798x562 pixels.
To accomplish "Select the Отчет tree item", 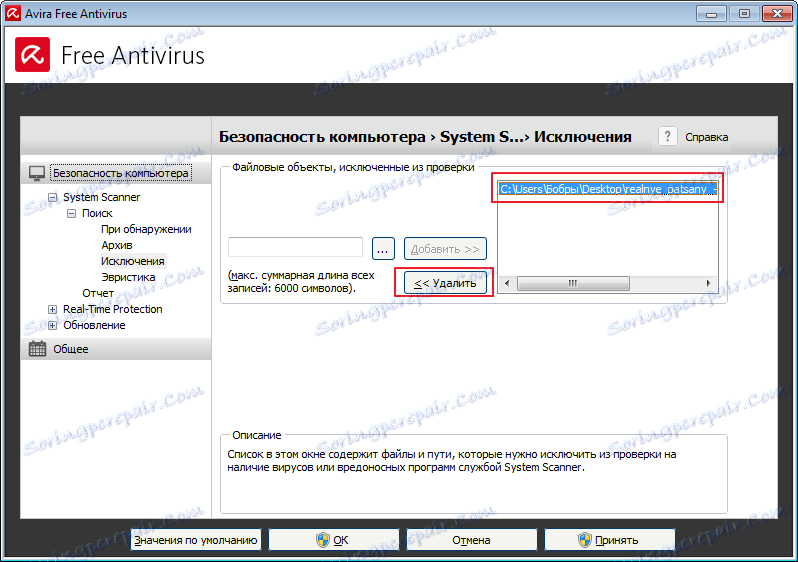I will pos(98,293).
